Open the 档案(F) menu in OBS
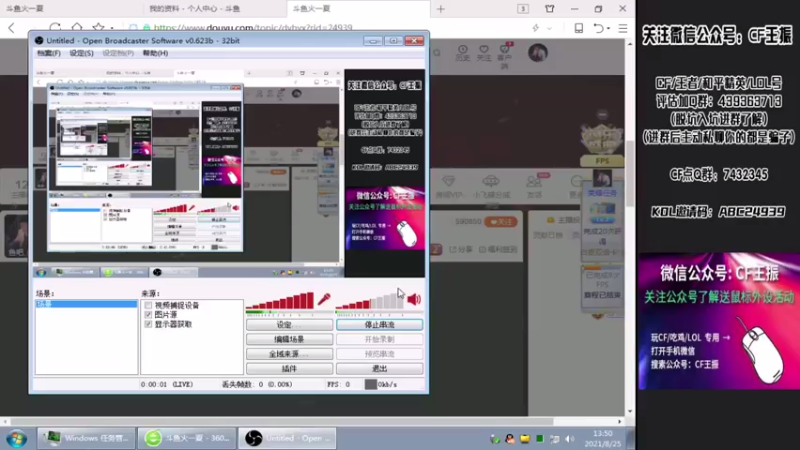 (x=48, y=53)
